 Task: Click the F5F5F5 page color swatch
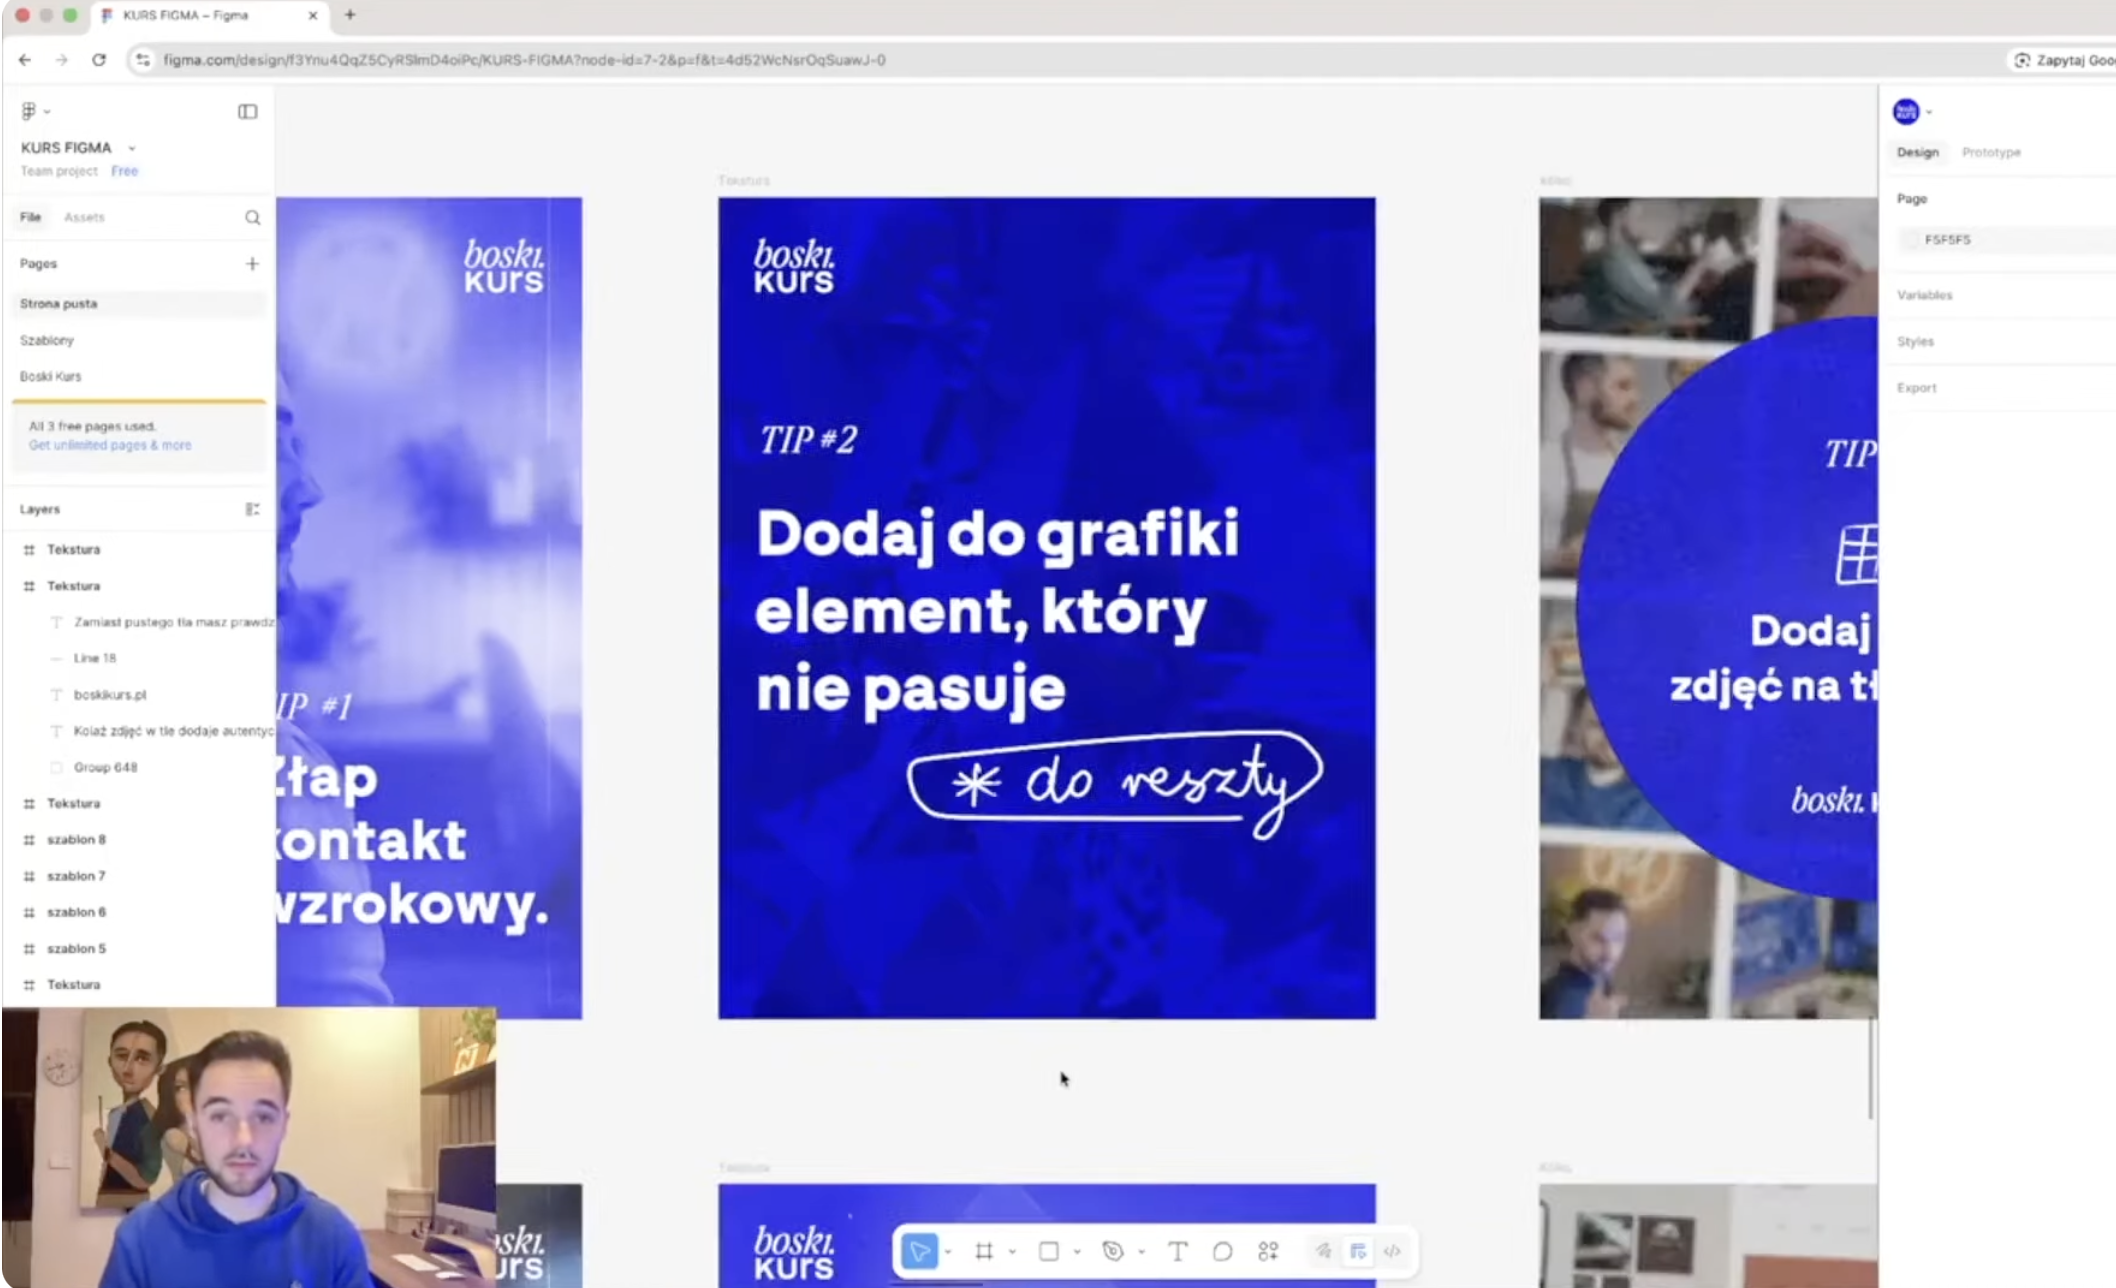[x=1911, y=240]
